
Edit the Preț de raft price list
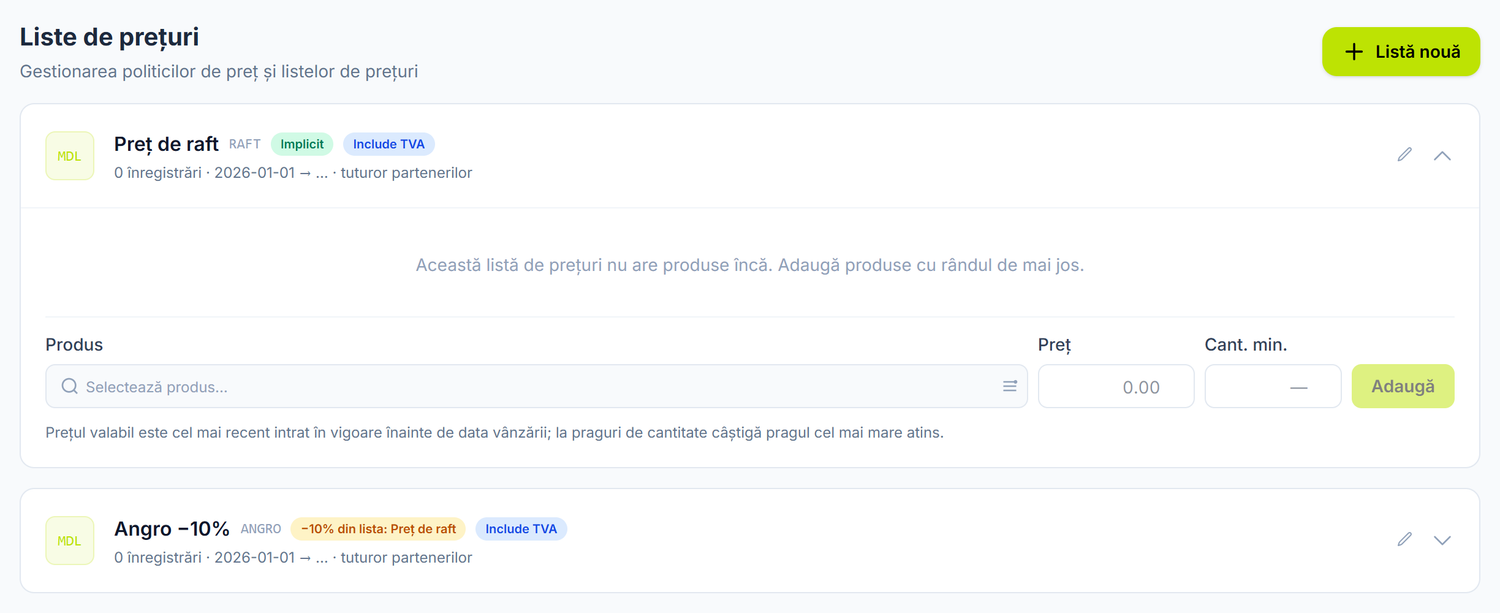point(1405,155)
